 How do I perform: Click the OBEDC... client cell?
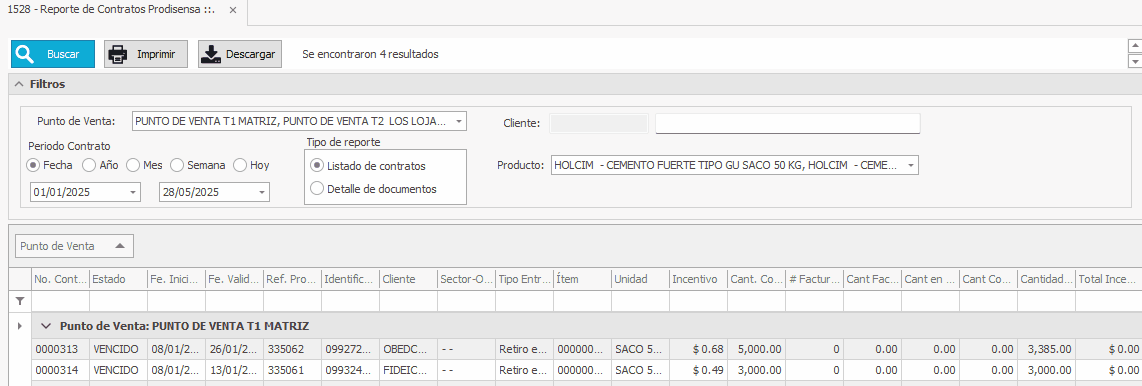coord(409,349)
